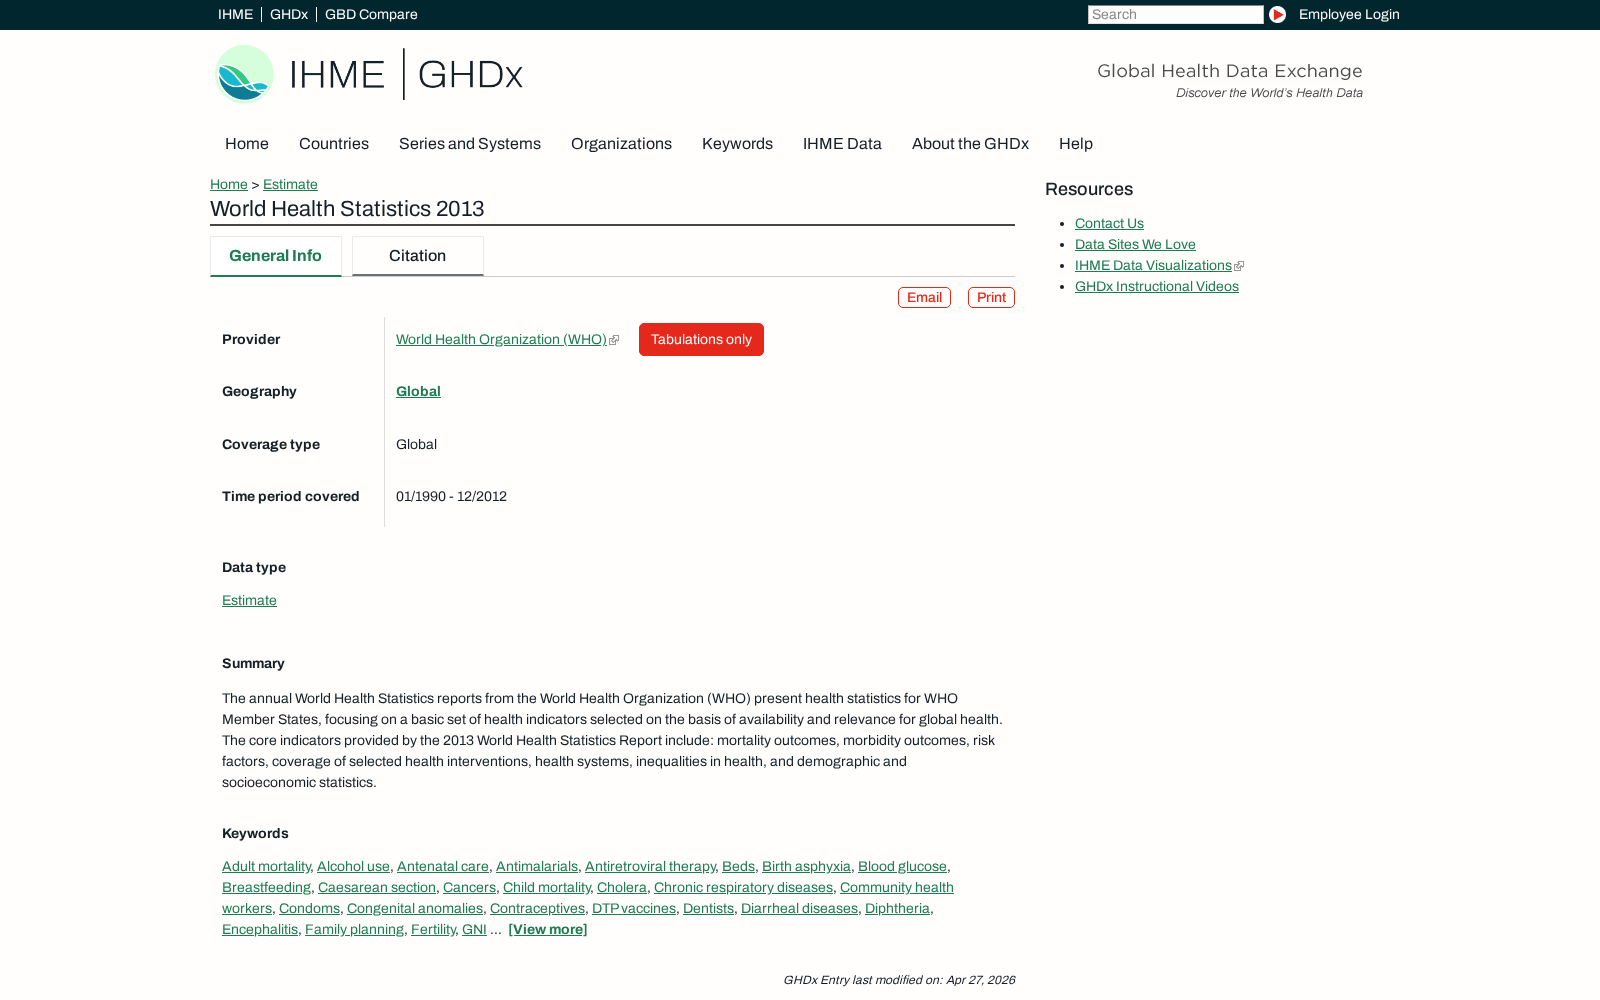The image size is (1600, 1000).
Task: Open Contact Us in Resources
Action: [1109, 224]
